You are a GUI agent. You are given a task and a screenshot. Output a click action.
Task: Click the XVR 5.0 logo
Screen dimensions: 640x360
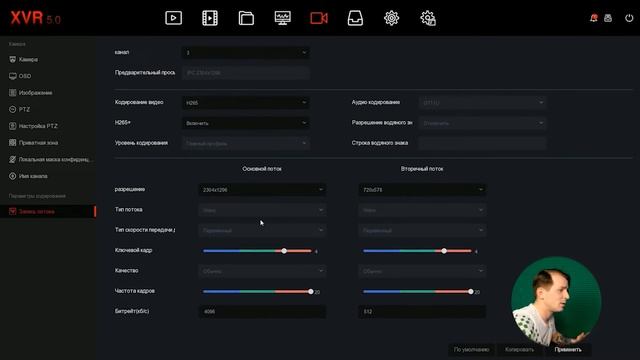tap(36, 18)
